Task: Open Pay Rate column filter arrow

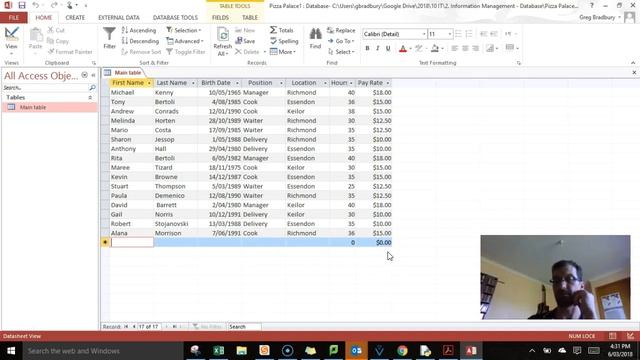Action: 388,83
